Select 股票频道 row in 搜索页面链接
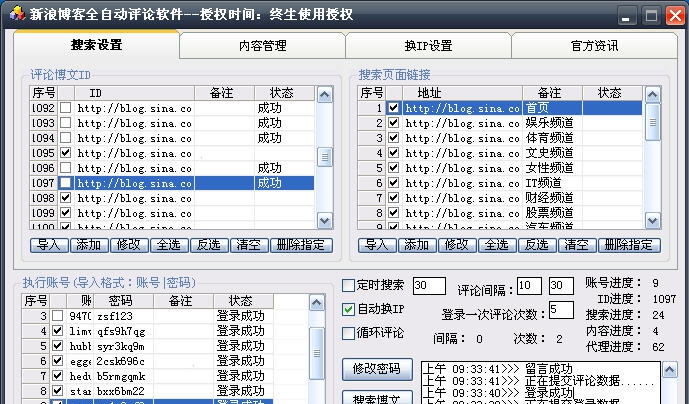 pos(500,212)
